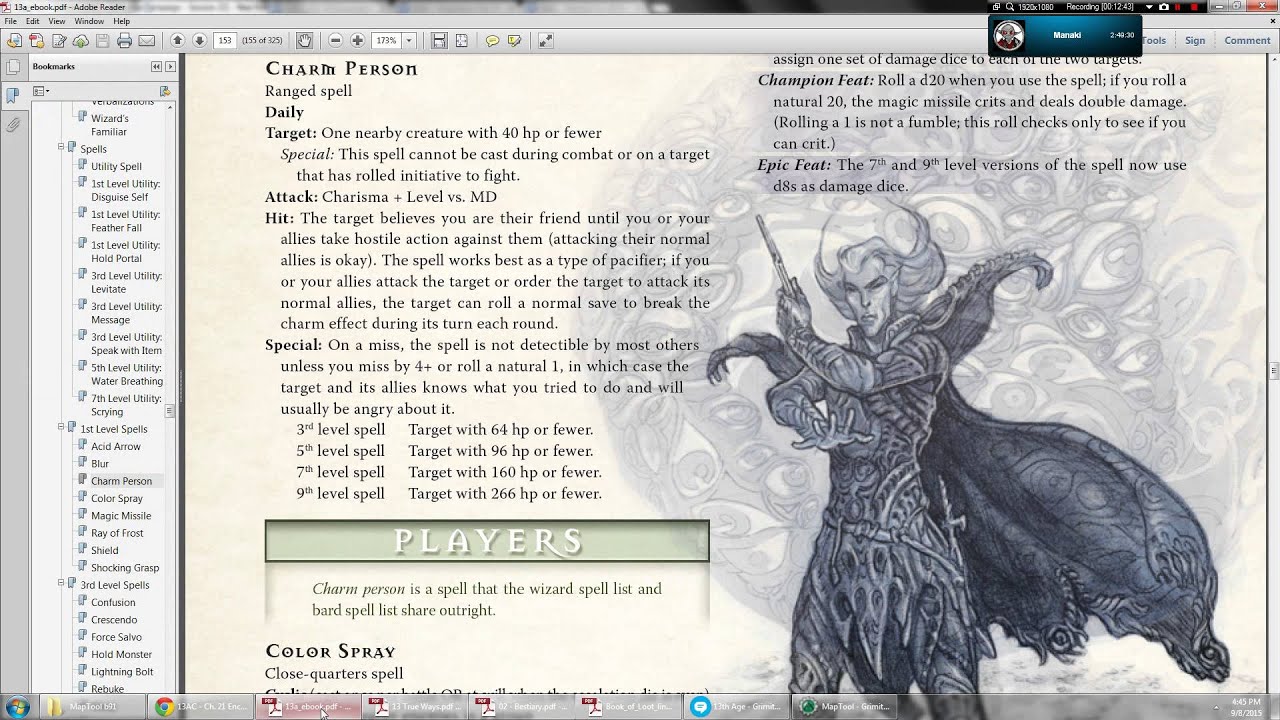Jump to Acid Arrow bookmark
The image size is (1280, 720).
click(x=116, y=446)
